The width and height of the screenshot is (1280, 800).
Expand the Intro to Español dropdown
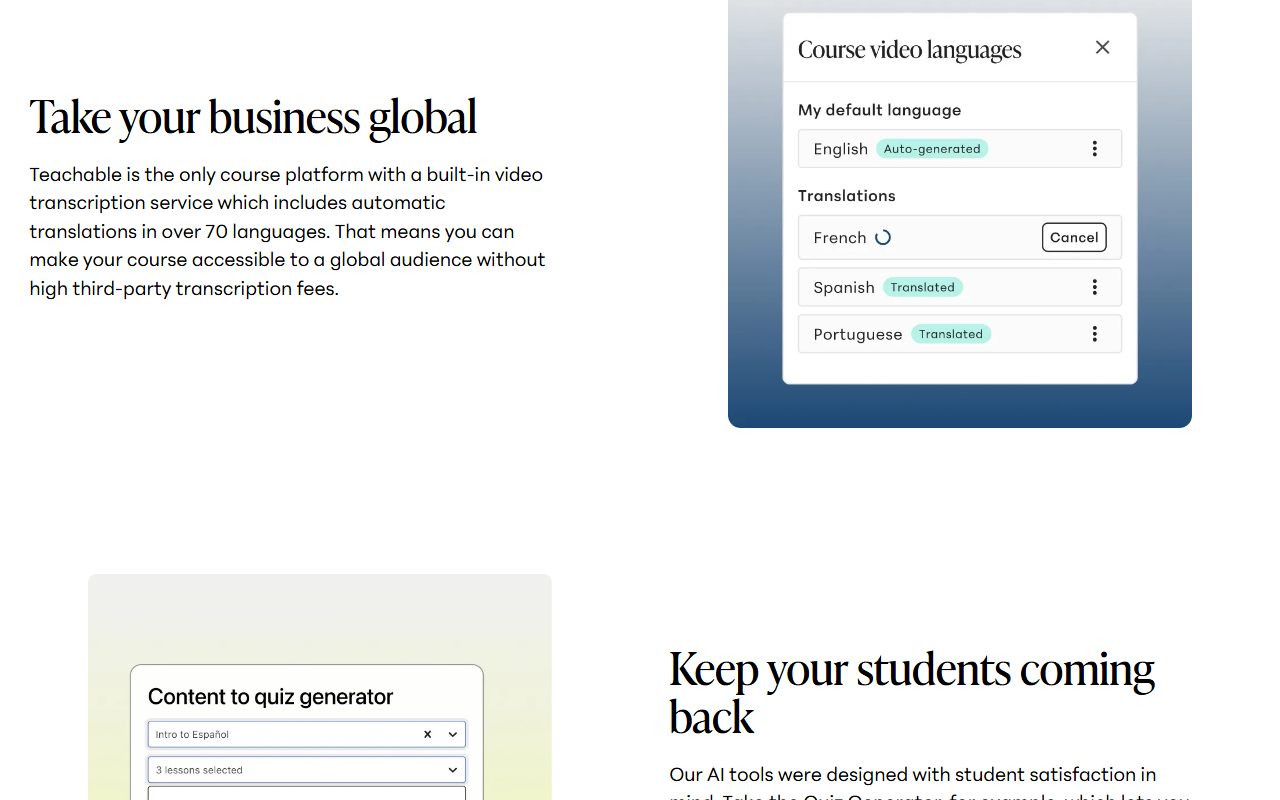pyautogui.click(x=453, y=734)
